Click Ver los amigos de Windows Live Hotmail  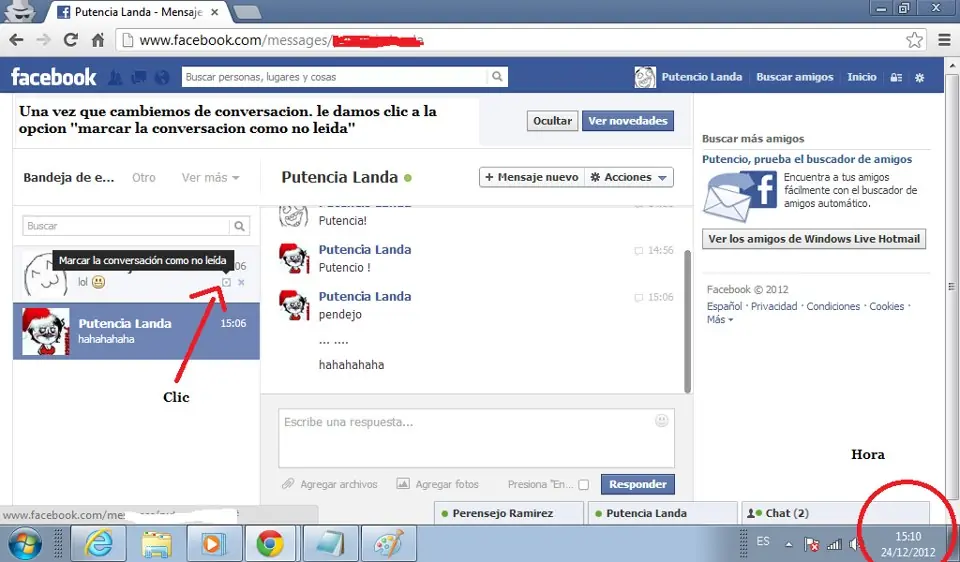tap(814, 239)
